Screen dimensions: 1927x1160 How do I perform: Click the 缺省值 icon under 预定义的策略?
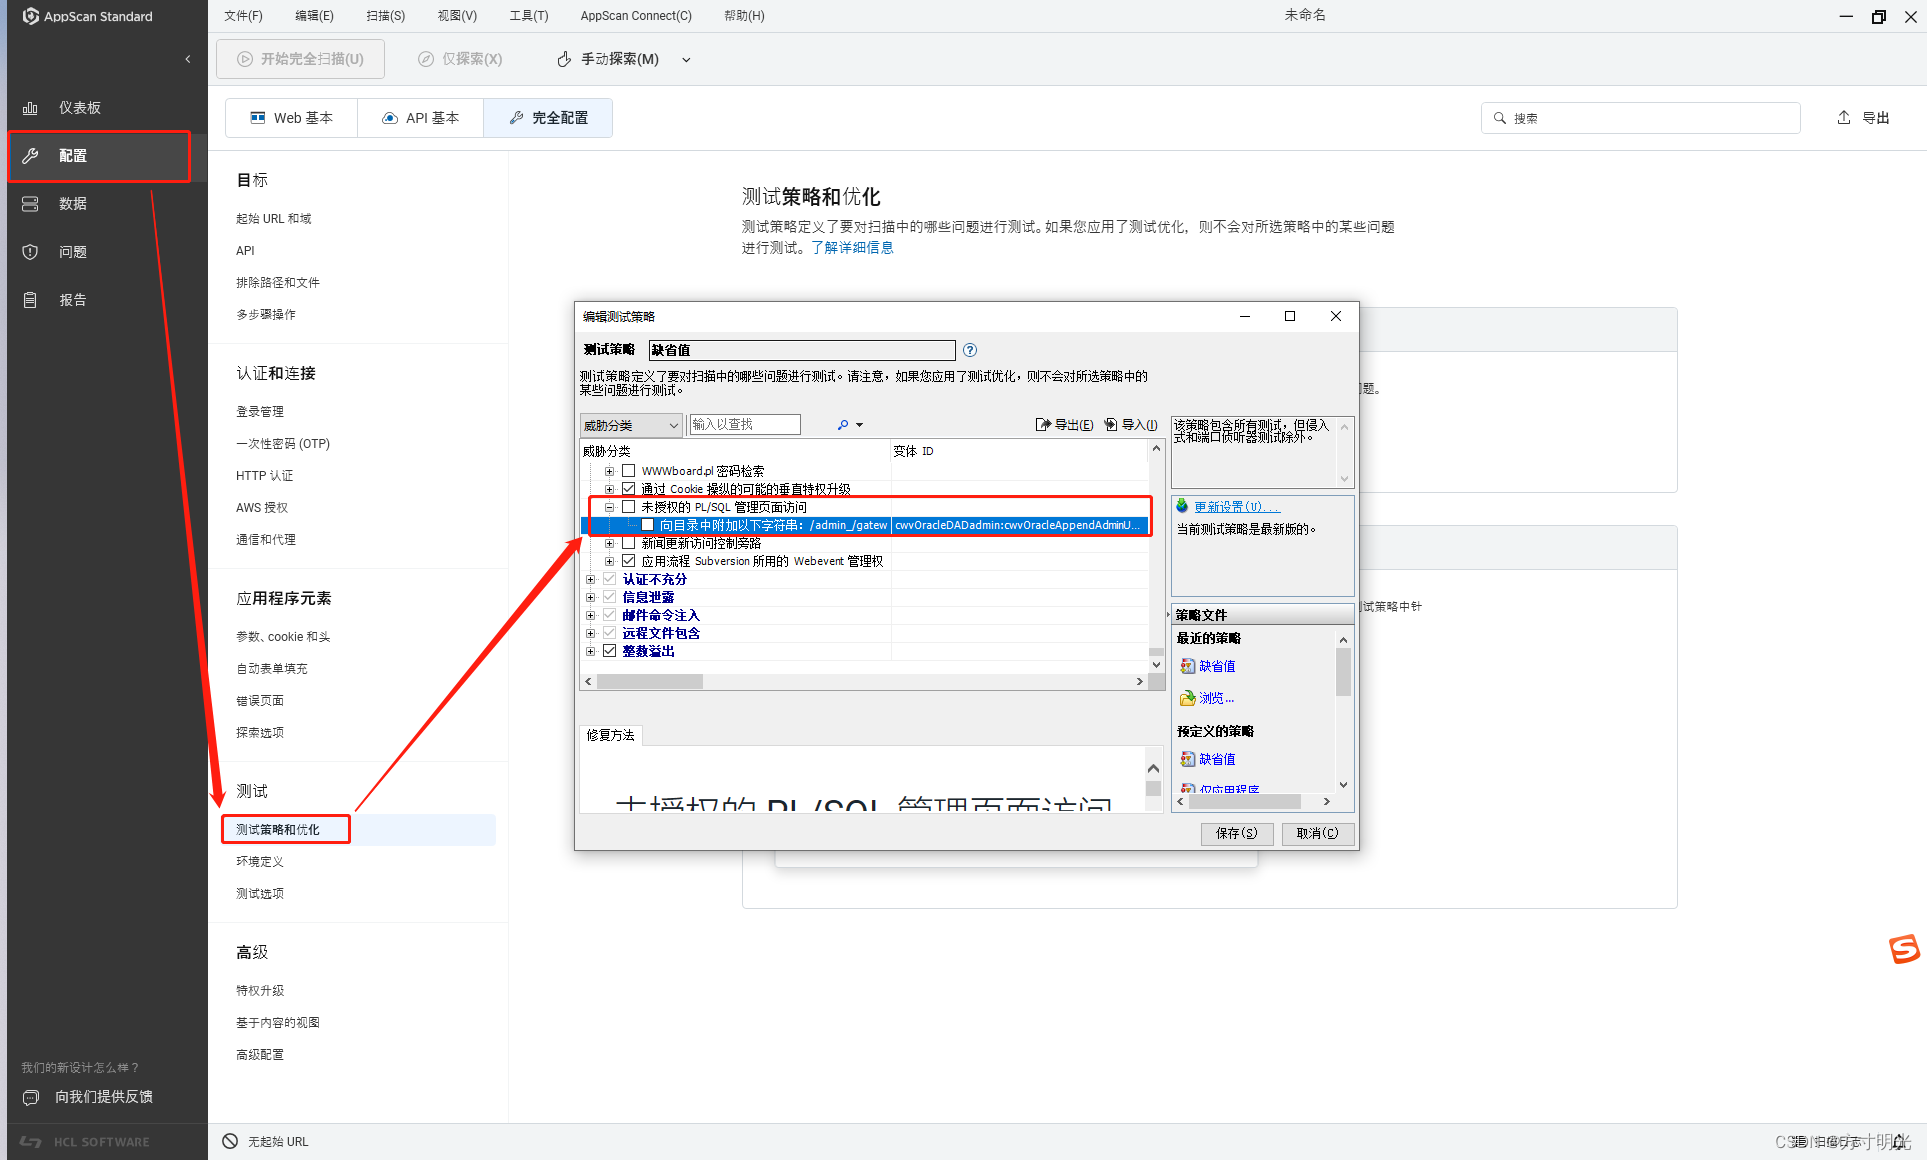click(x=1188, y=759)
